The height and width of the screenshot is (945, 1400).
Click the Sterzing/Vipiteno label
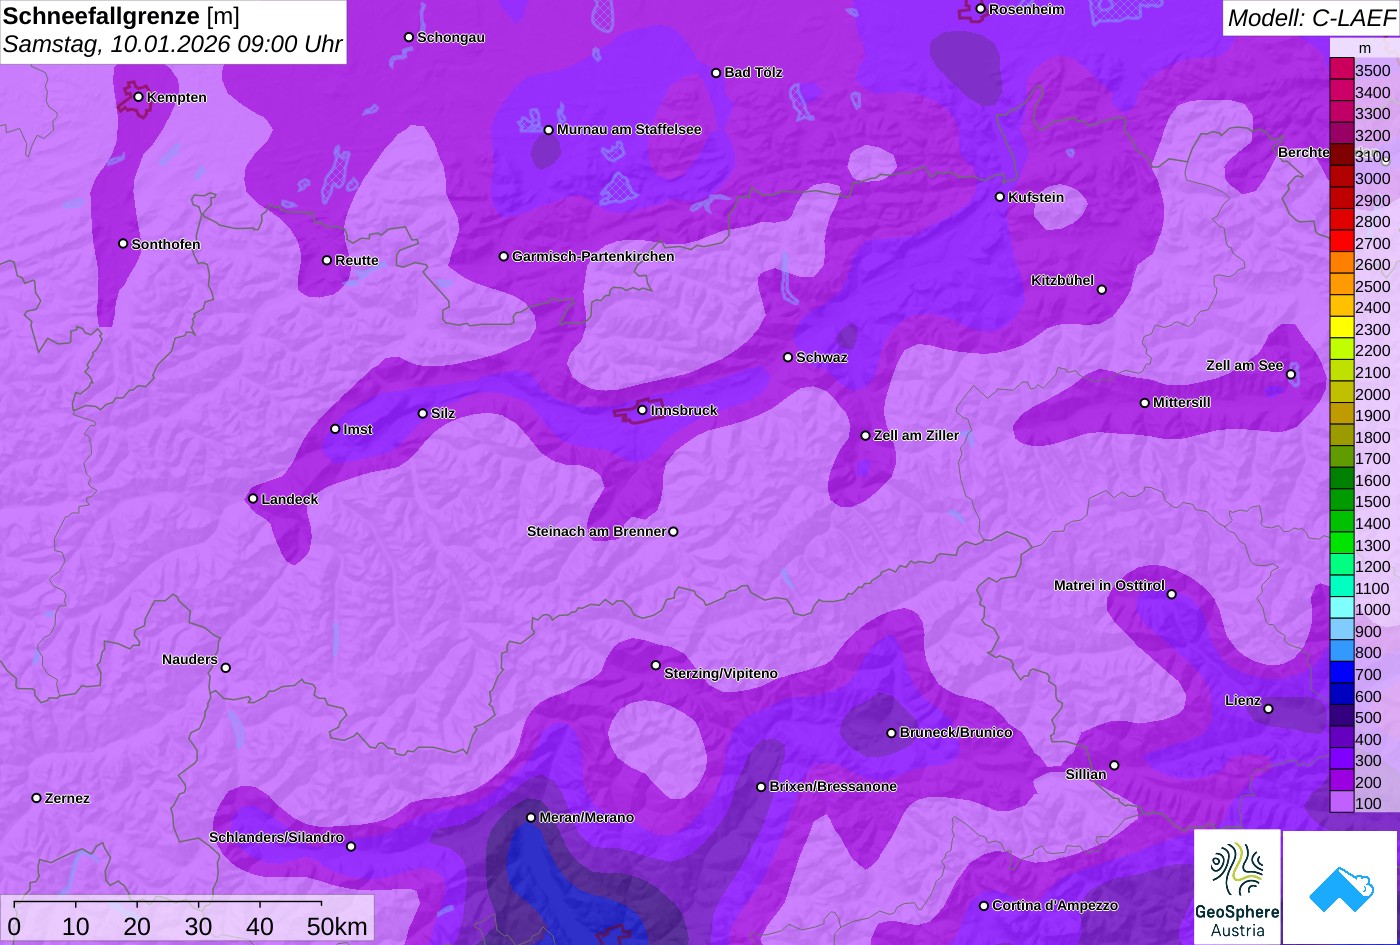pyautogui.click(x=721, y=674)
